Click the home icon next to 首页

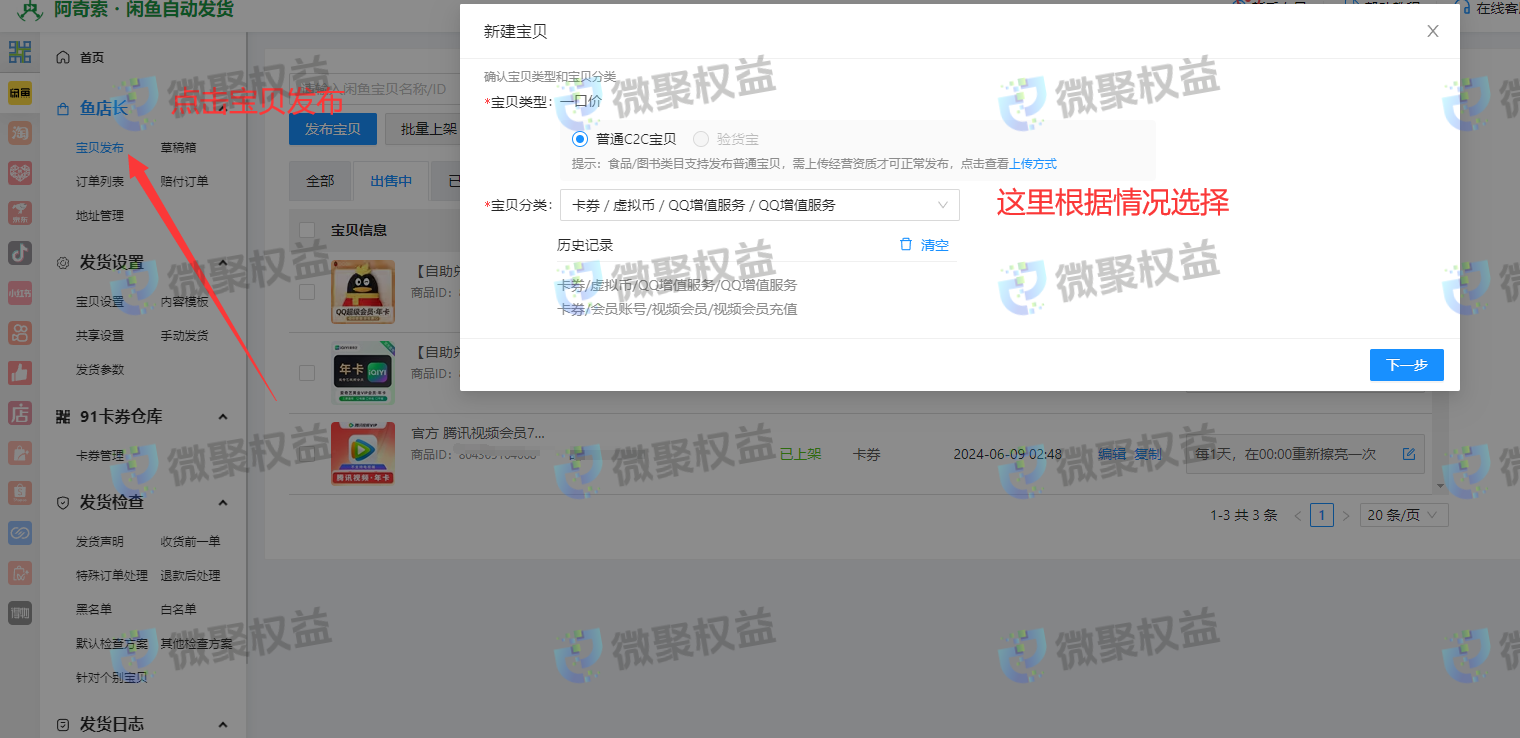click(x=63, y=57)
